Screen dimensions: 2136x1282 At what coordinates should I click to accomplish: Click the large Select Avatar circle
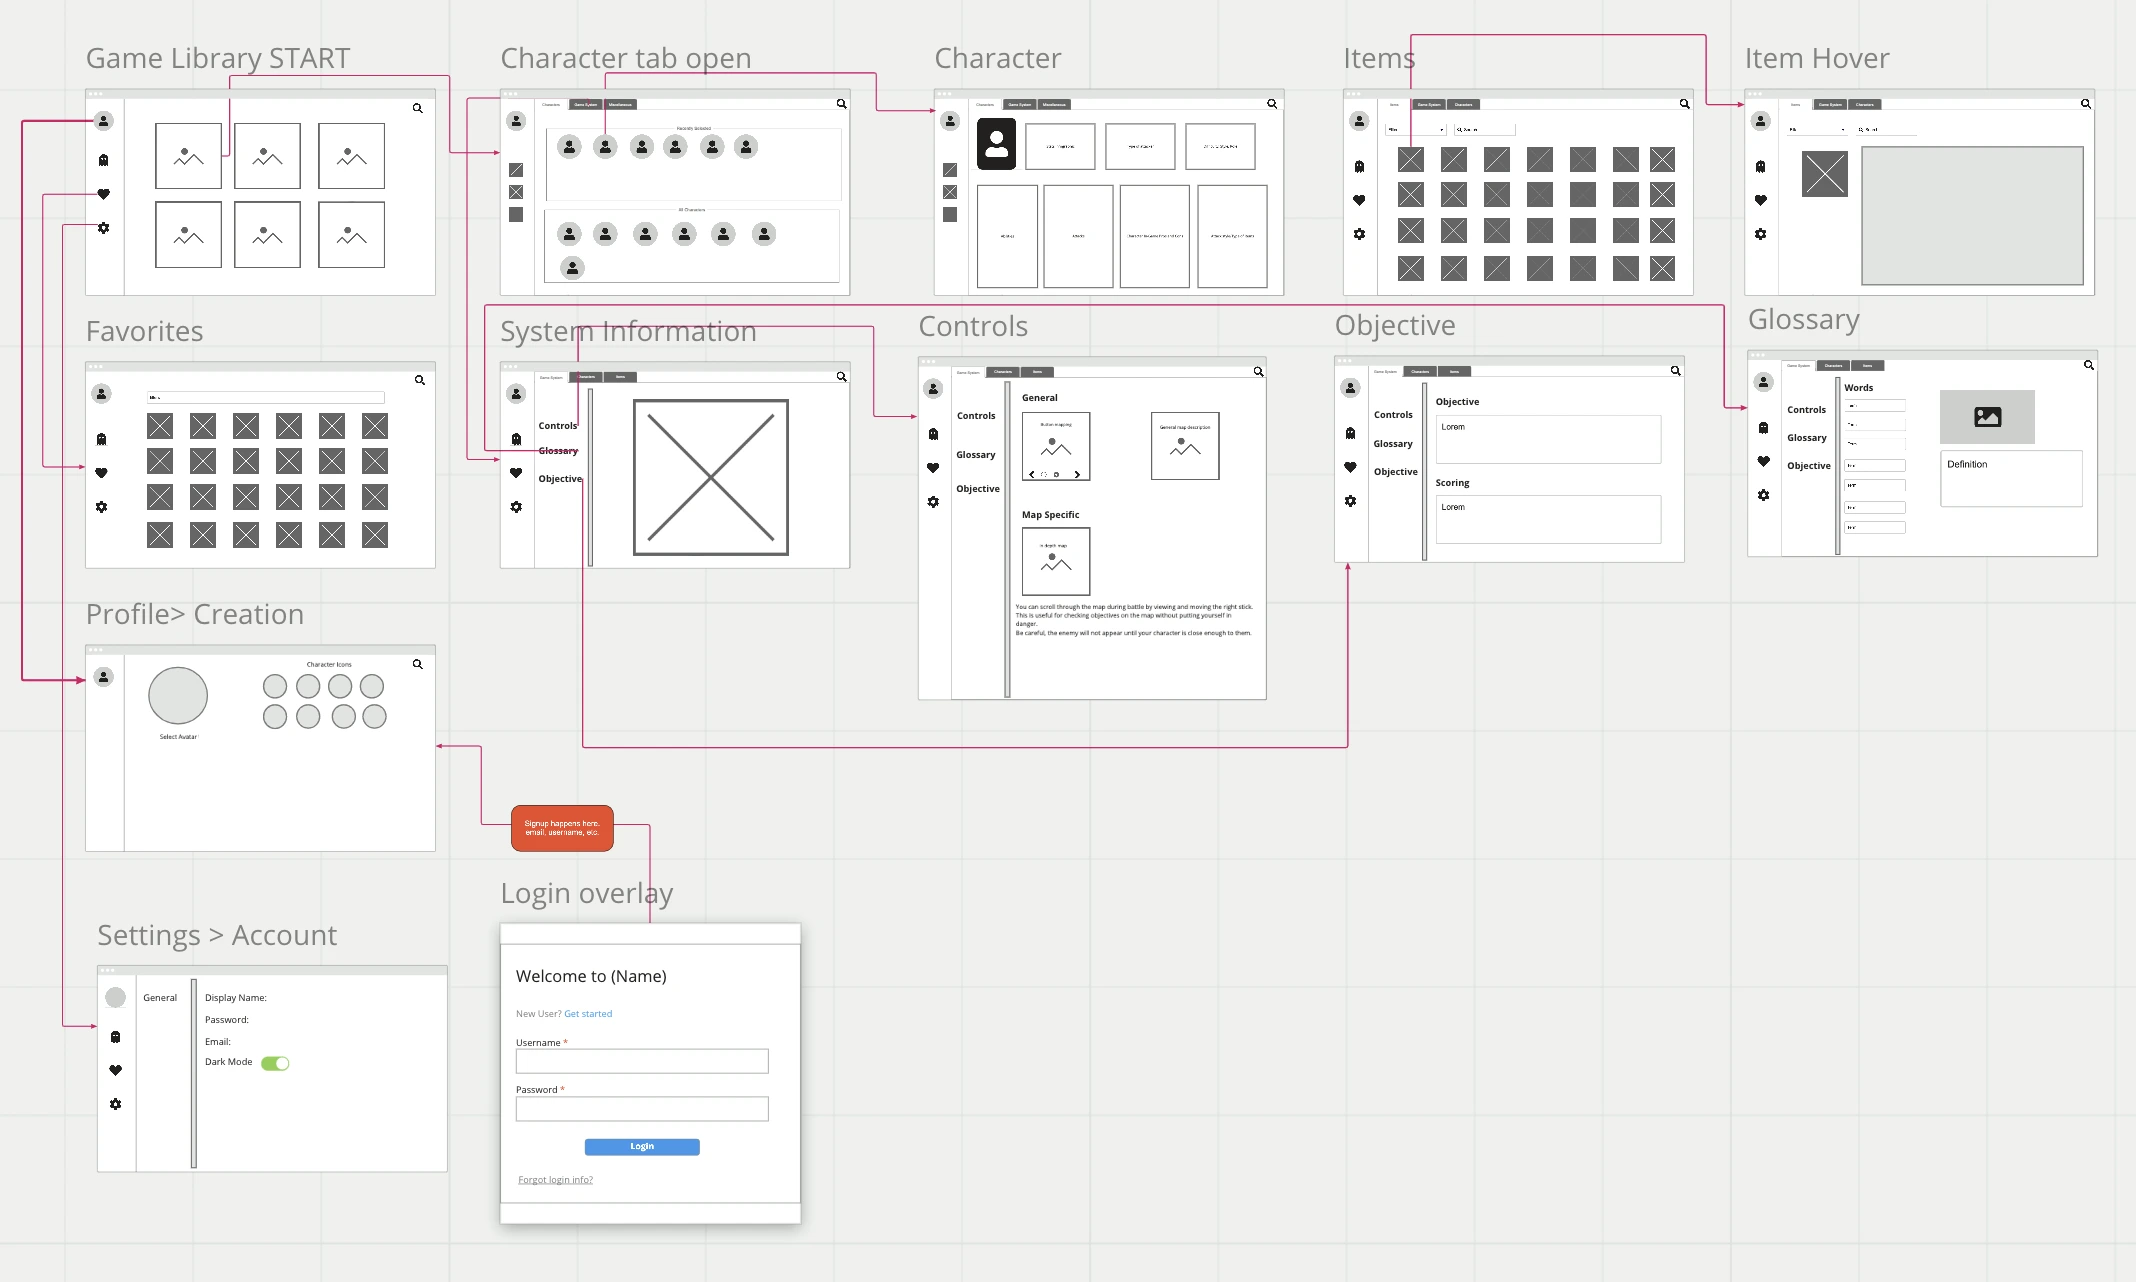[x=178, y=696]
